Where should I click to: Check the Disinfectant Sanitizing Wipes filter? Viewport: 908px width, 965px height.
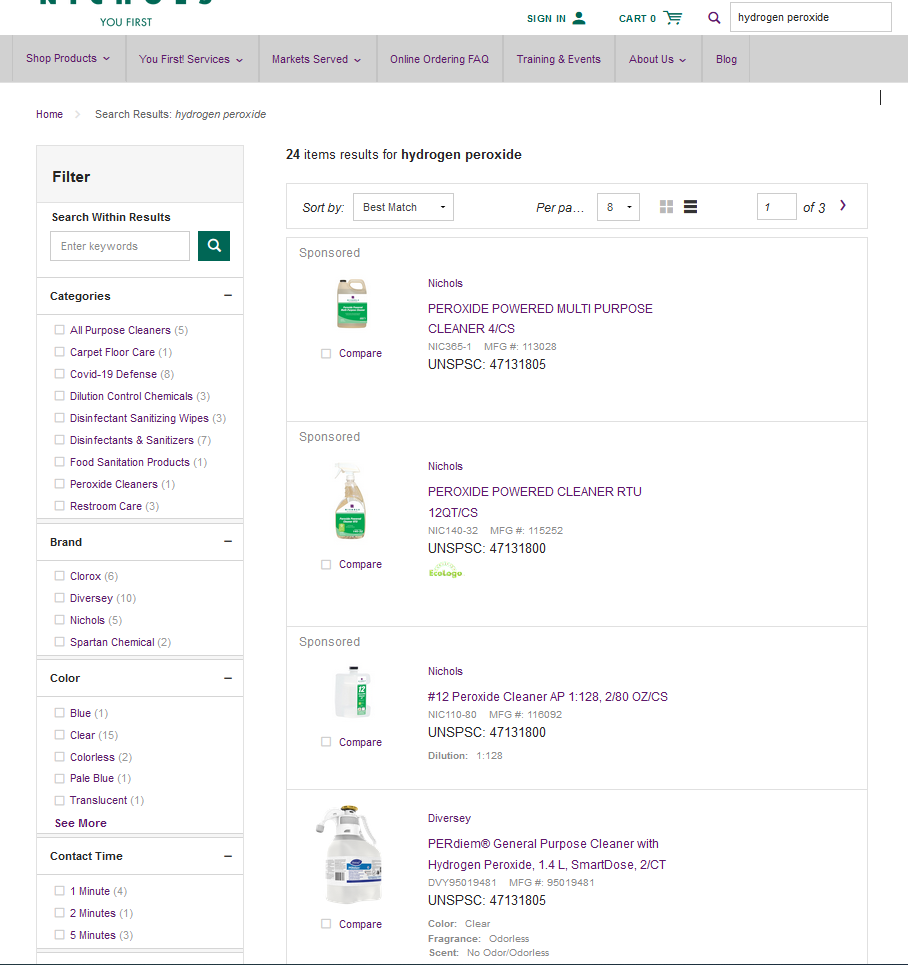60,418
